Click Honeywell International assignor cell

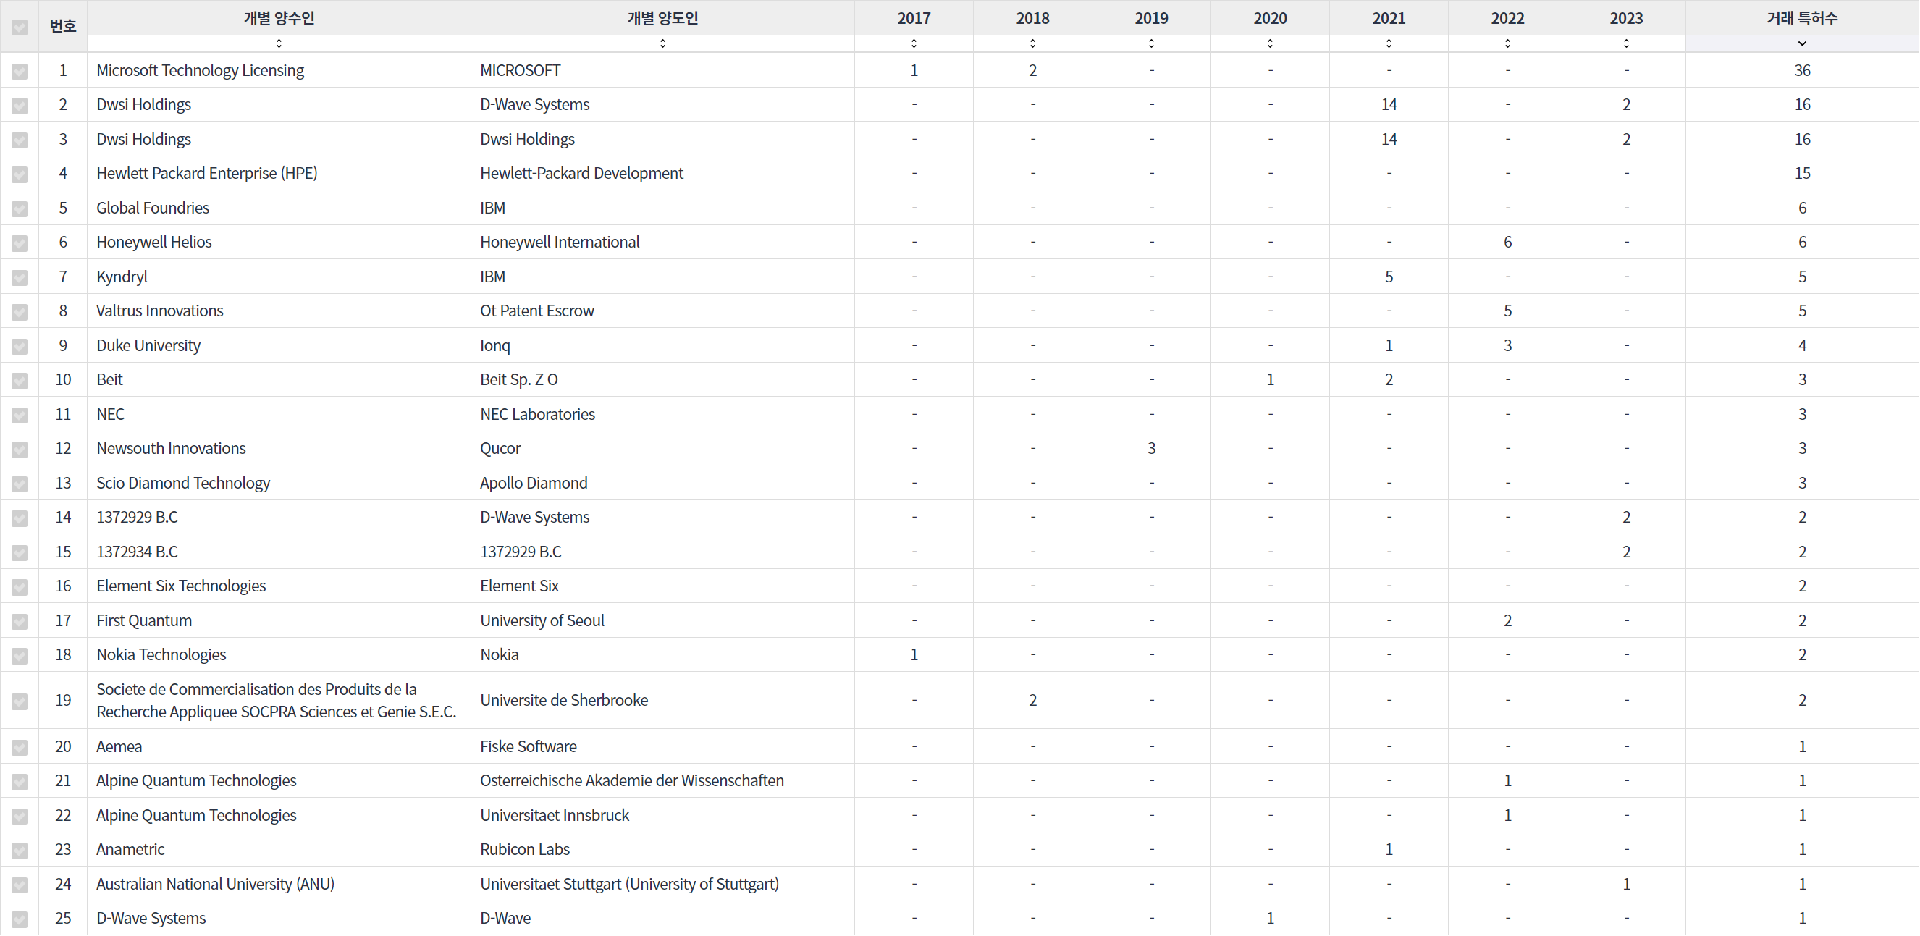pyautogui.click(x=560, y=242)
